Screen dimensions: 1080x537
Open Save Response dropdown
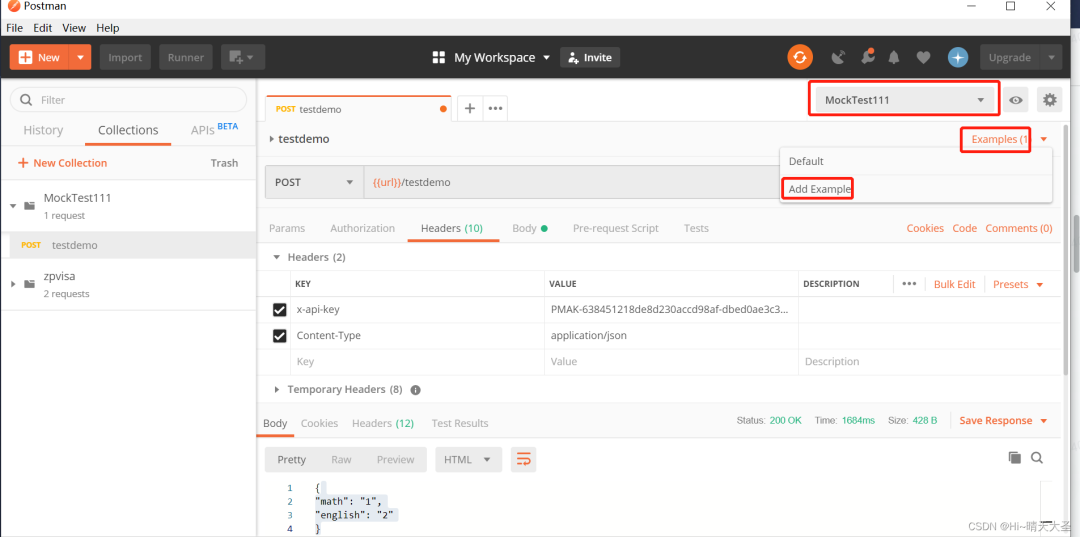point(1004,421)
